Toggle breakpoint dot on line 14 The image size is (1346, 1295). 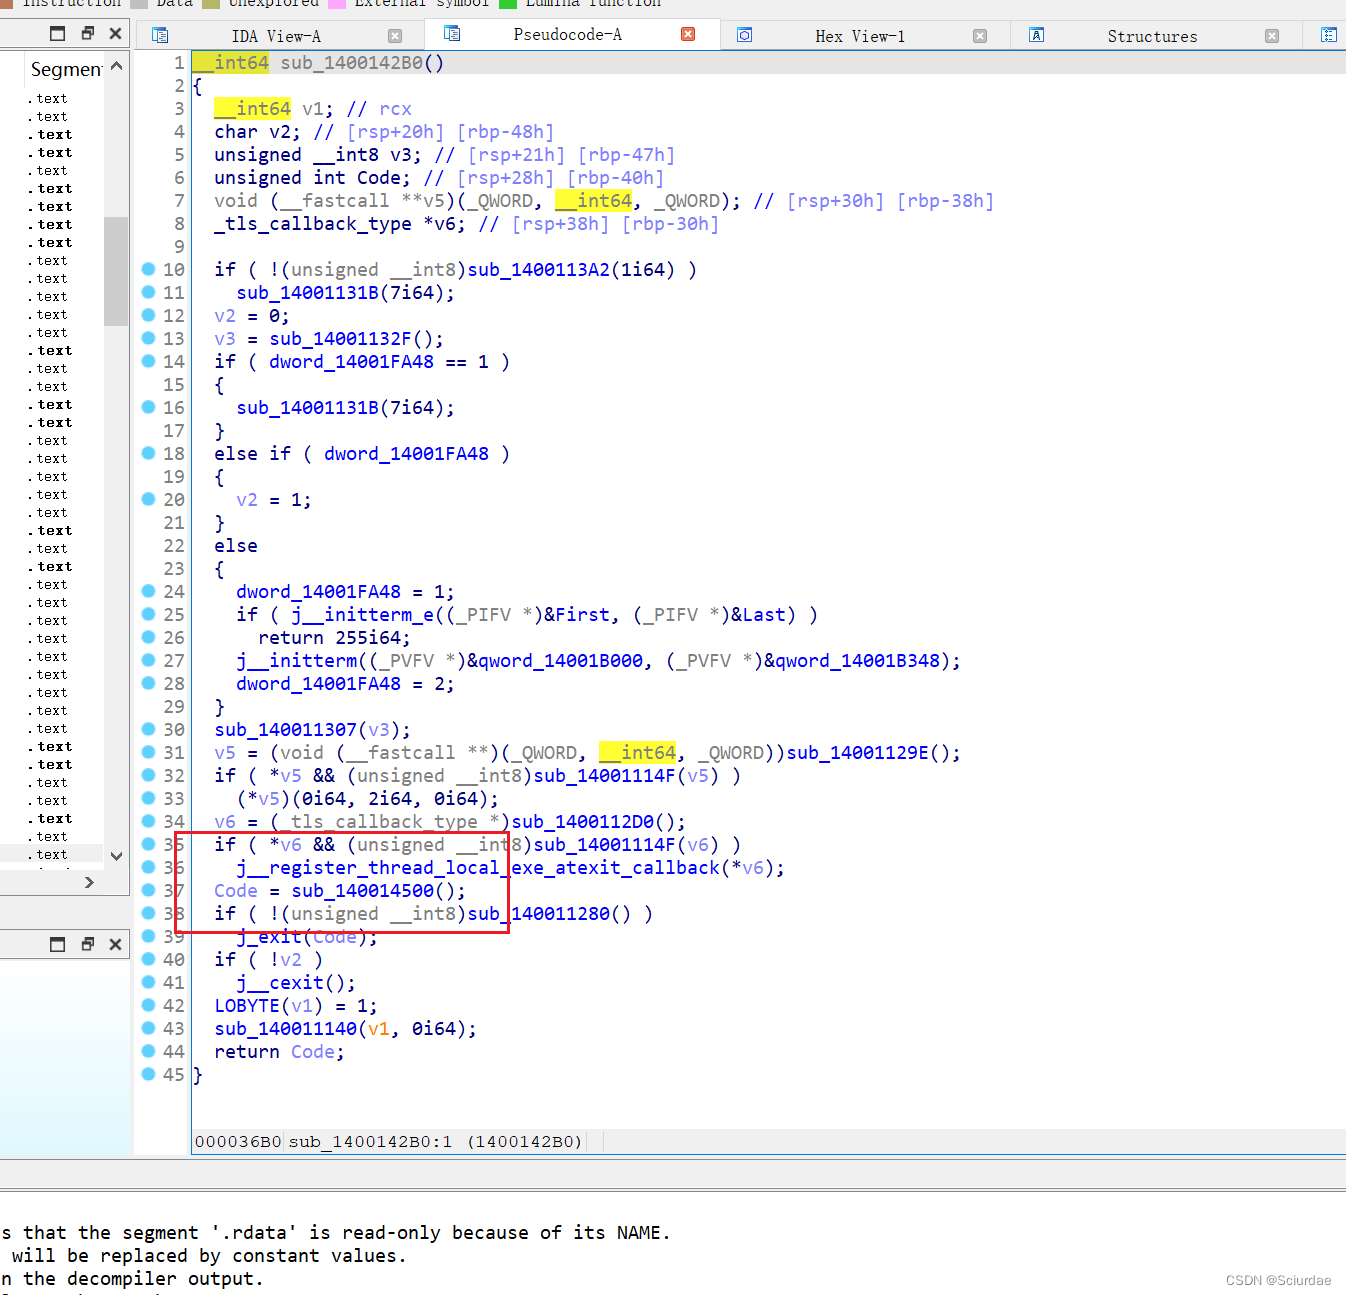(x=148, y=361)
